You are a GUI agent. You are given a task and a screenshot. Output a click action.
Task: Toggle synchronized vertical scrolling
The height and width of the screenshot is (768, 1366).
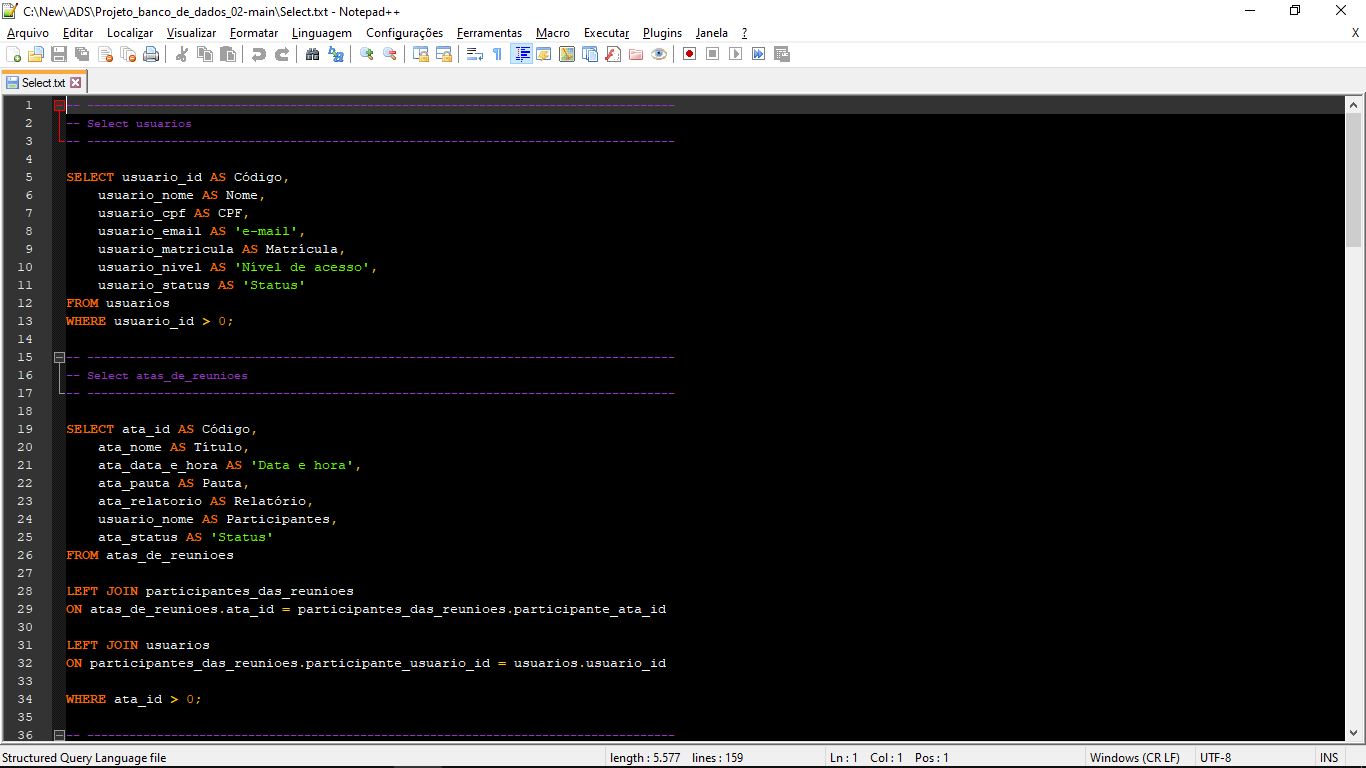(x=420, y=54)
